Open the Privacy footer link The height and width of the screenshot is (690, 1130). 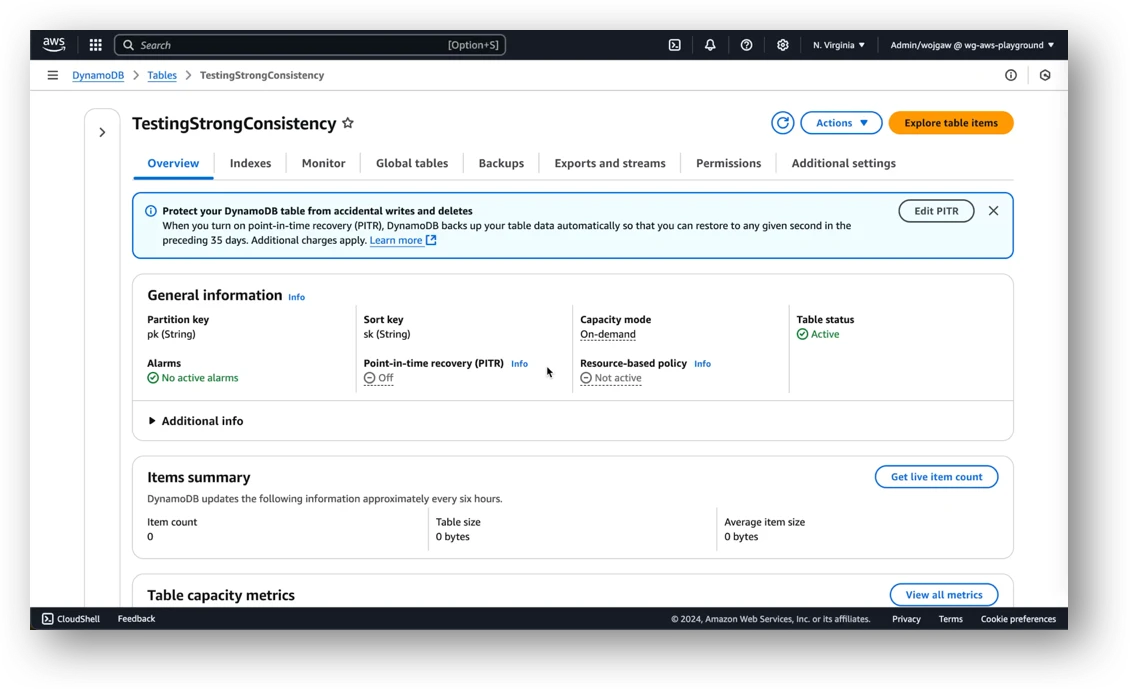coord(906,619)
